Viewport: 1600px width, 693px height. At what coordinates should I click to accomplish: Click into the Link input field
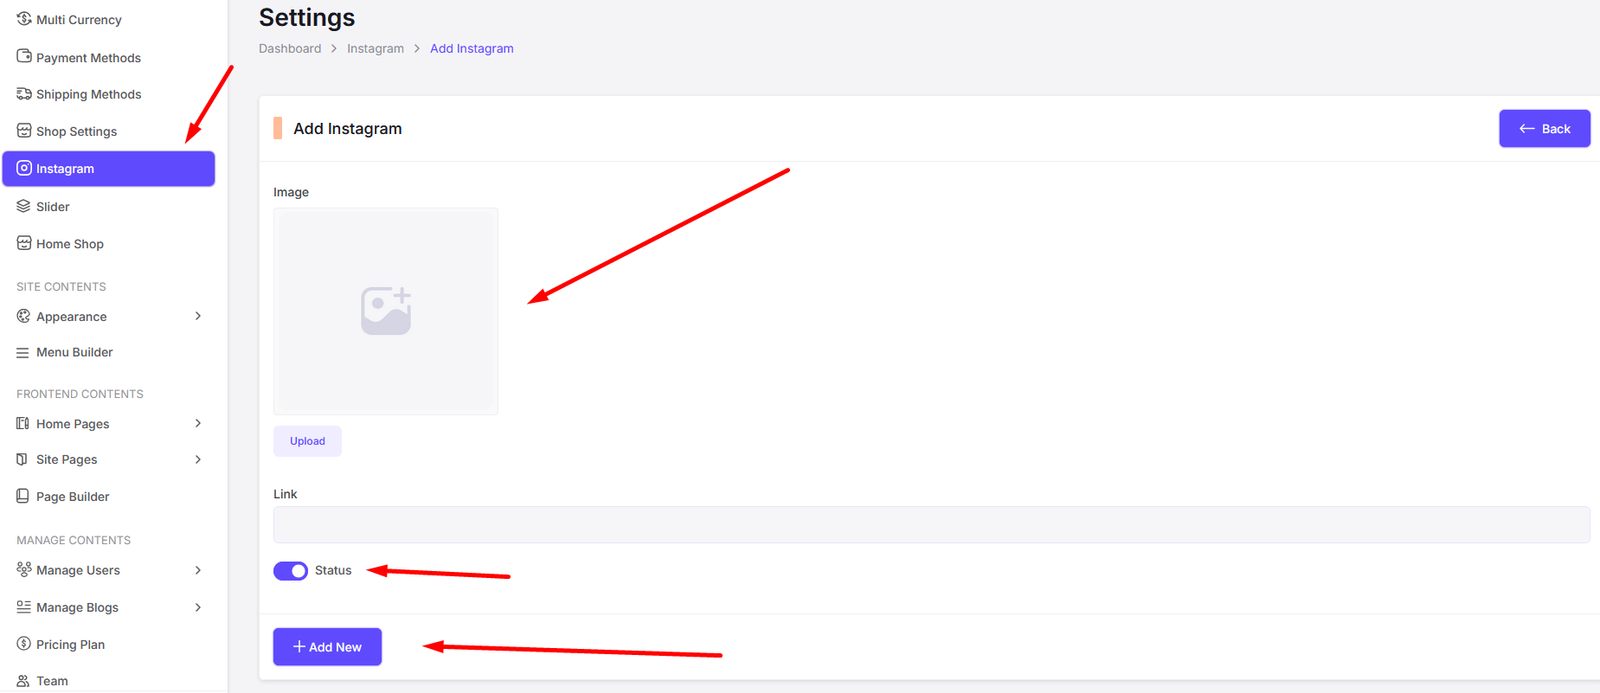coord(931,525)
